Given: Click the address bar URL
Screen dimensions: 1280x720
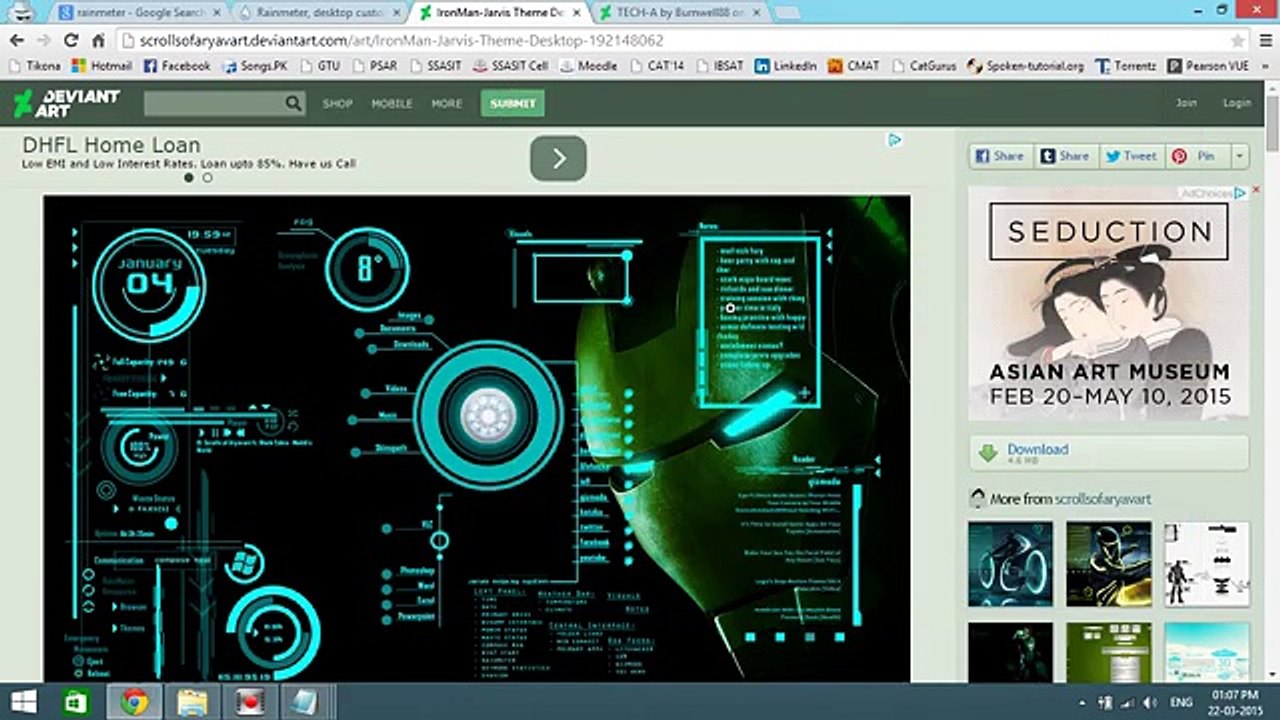Looking at the screenshot, I should 401,41.
